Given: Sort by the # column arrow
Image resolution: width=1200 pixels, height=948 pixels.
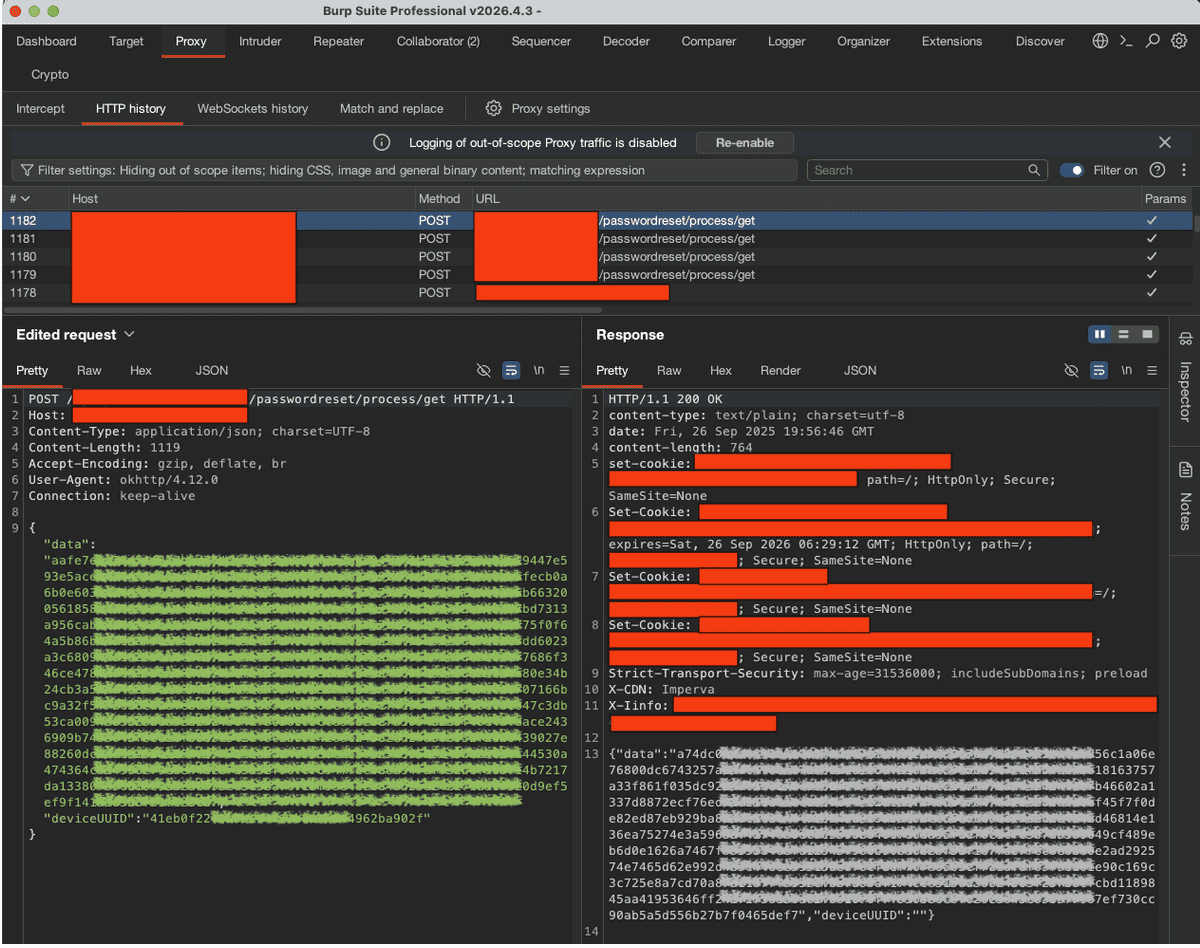Looking at the screenshot, I should tap(25, 199).
